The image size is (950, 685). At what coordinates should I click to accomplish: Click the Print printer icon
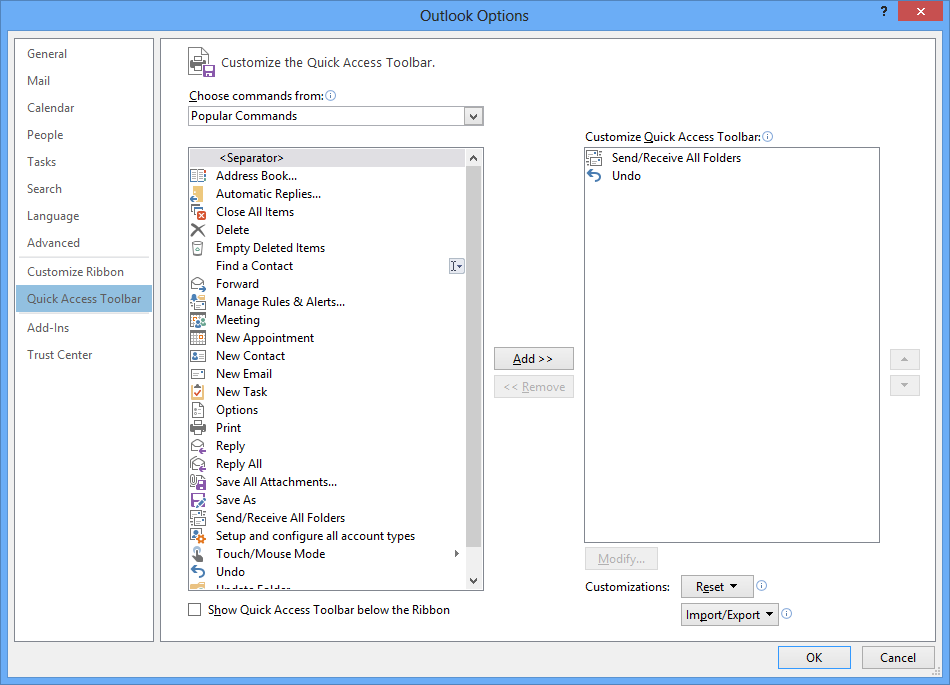point(198,428)
